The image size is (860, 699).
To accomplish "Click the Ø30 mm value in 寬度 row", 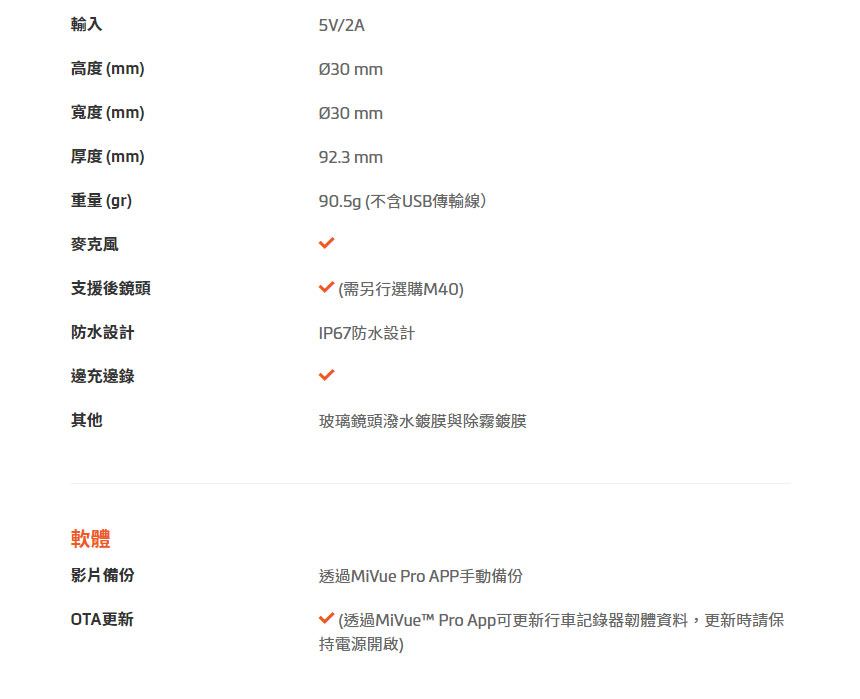I will click(x=351, y=113).
